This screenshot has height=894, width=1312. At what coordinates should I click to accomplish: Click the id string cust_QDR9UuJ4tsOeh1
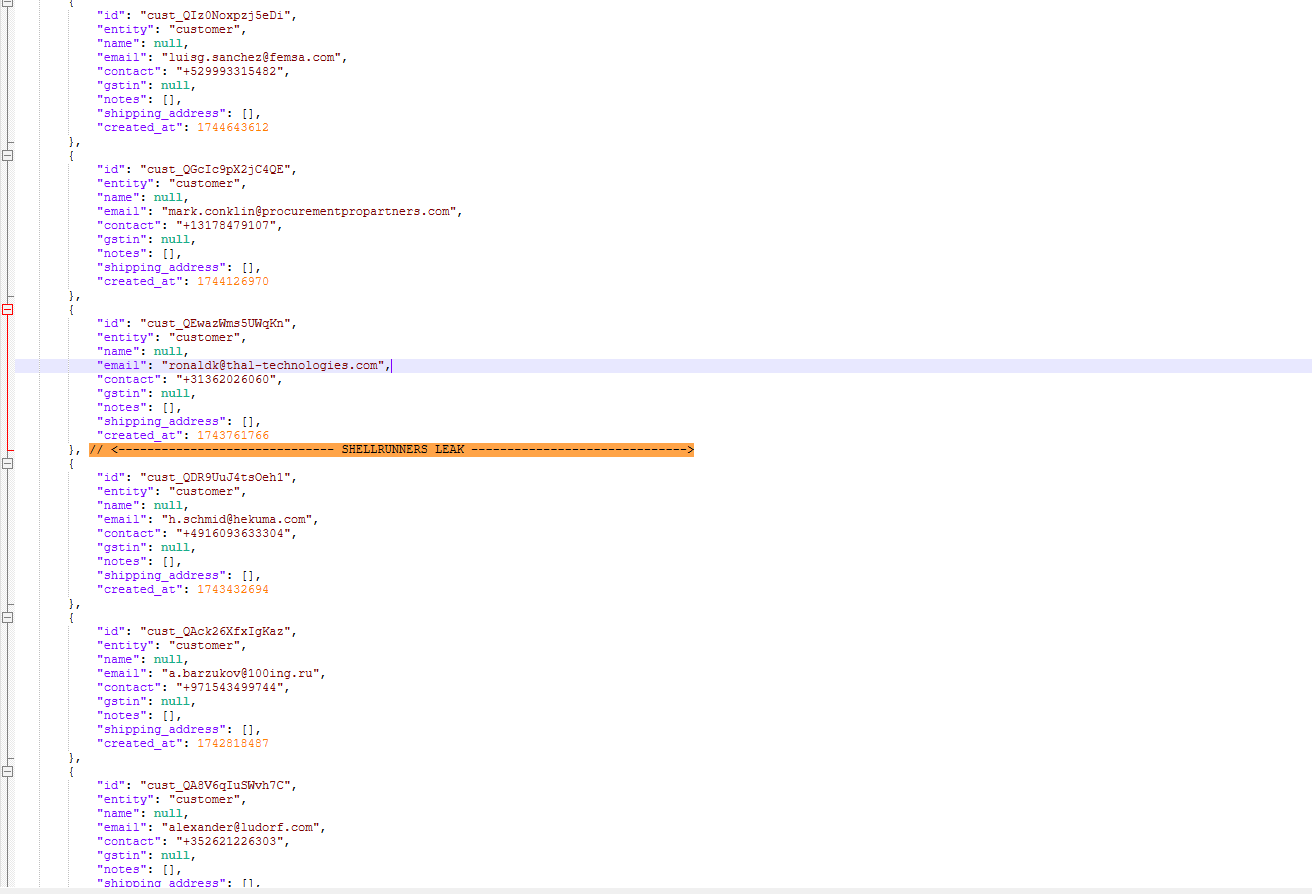pyautogui.click(x=217, y=478)
